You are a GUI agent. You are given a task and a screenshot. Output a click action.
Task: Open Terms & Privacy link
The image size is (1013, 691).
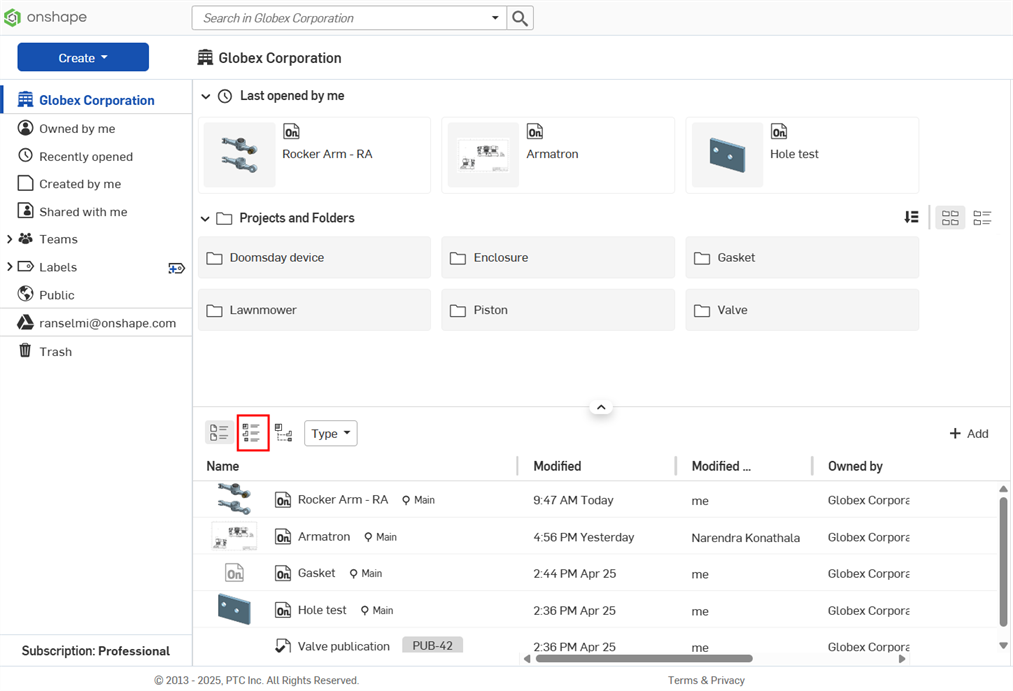coord(705,680)
